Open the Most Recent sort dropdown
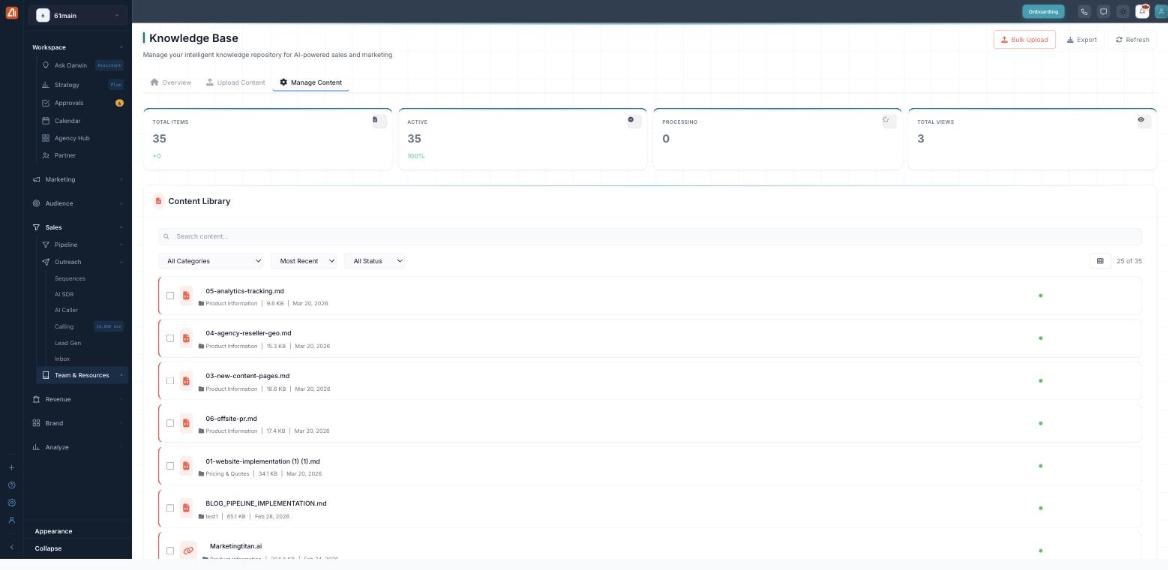The width and height of the screenshot is (1168, 570). tap(305, 261)
